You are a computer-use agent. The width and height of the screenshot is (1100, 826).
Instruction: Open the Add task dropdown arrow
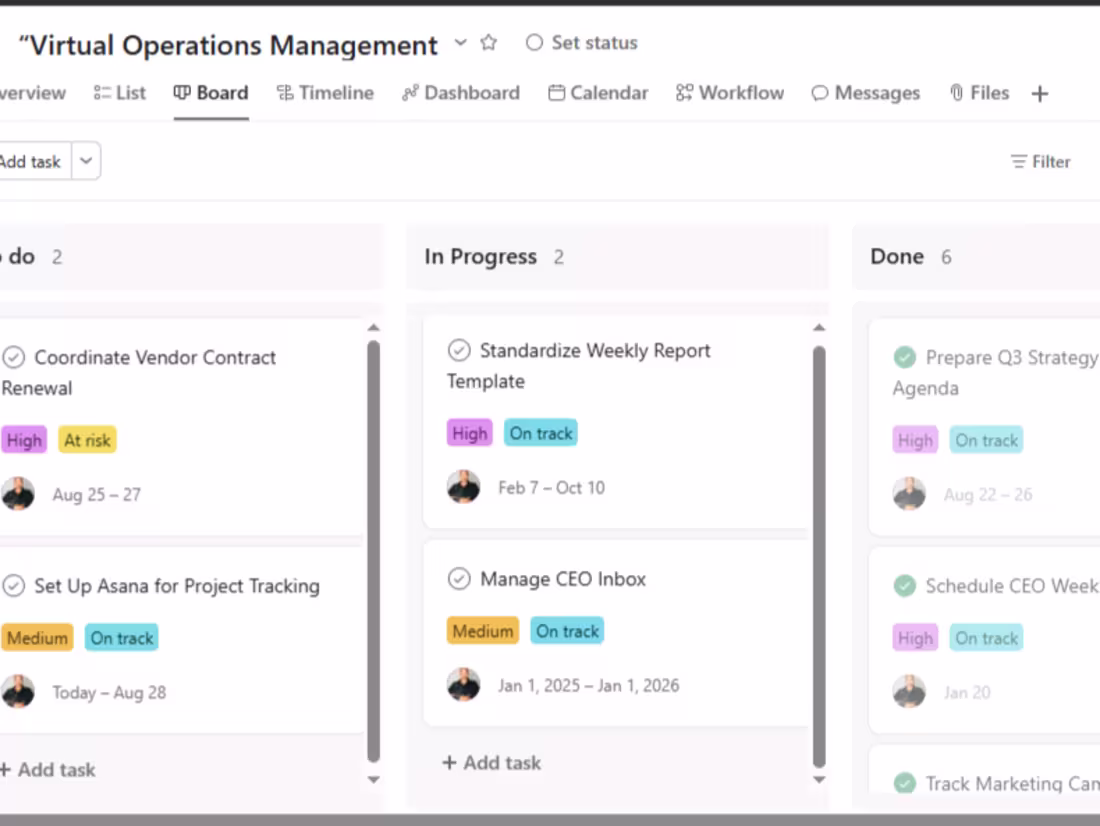pos(85,161)
